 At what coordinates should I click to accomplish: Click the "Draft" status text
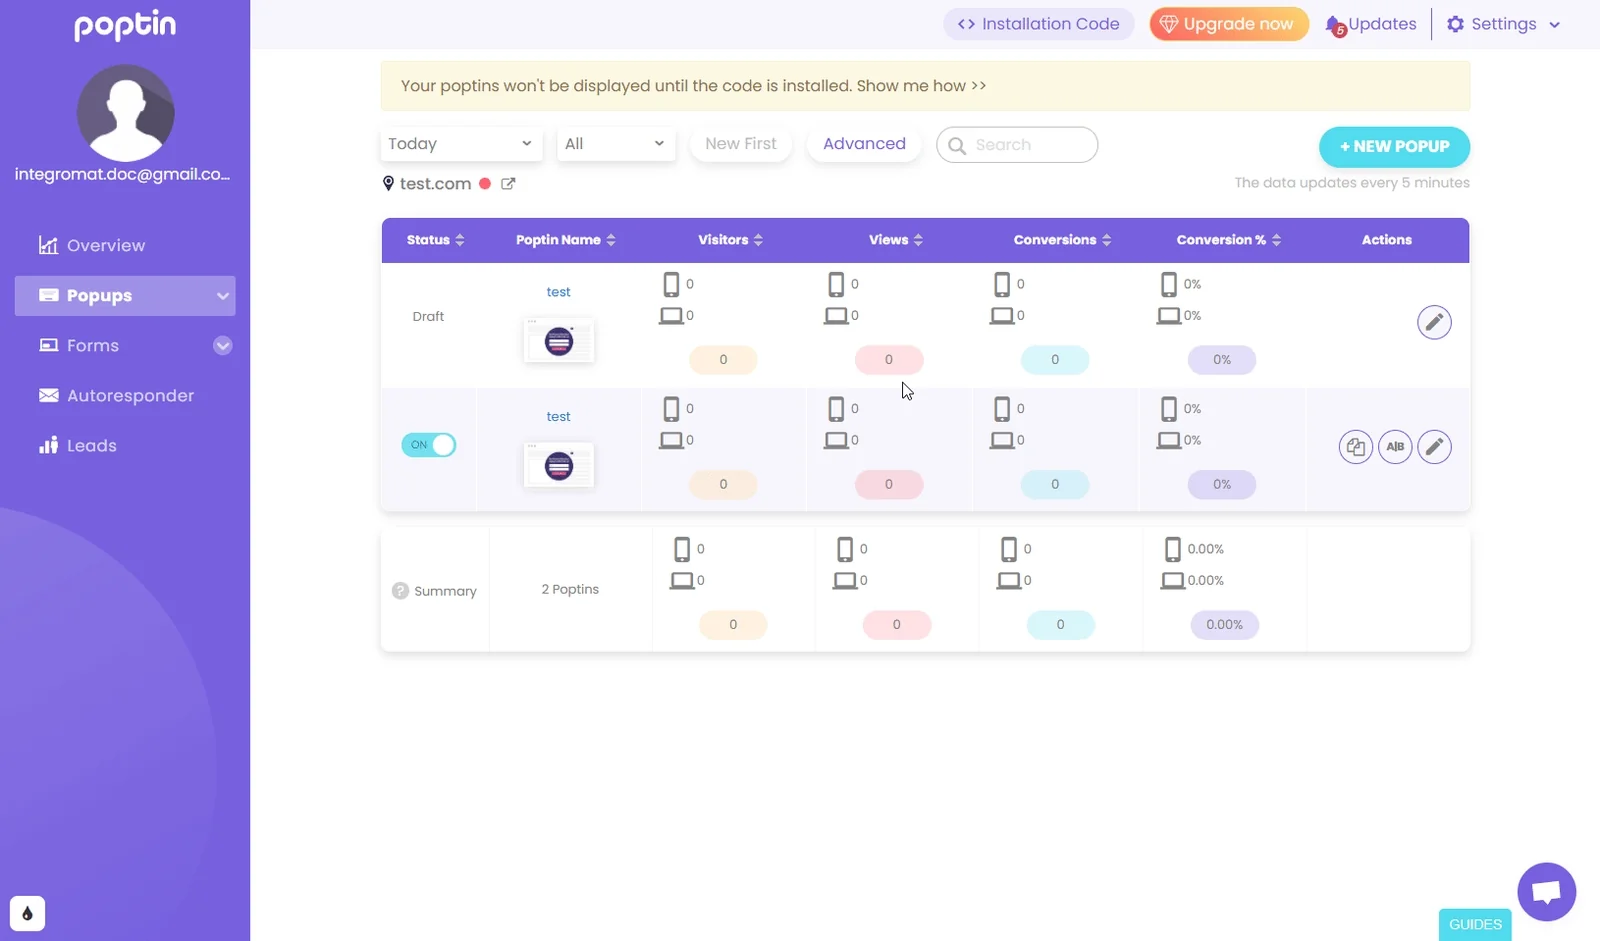pyautogui.click(x=428, y=317)
